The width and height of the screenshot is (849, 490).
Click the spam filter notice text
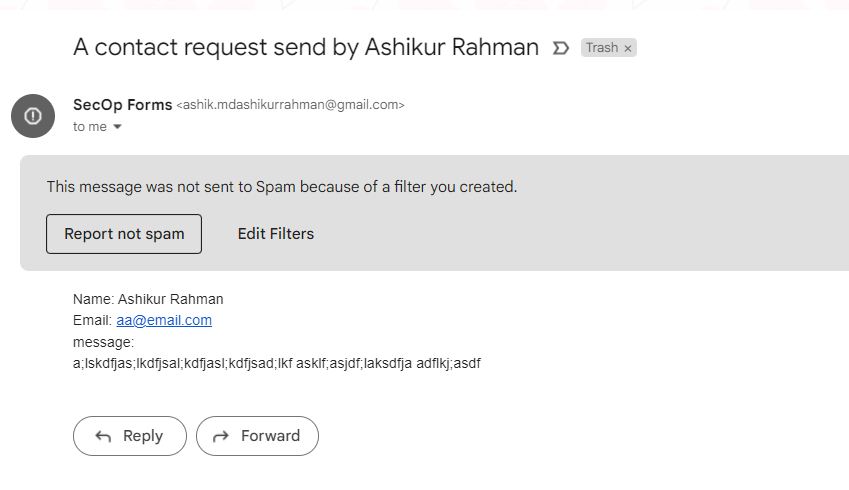click(x=282, y=187)
